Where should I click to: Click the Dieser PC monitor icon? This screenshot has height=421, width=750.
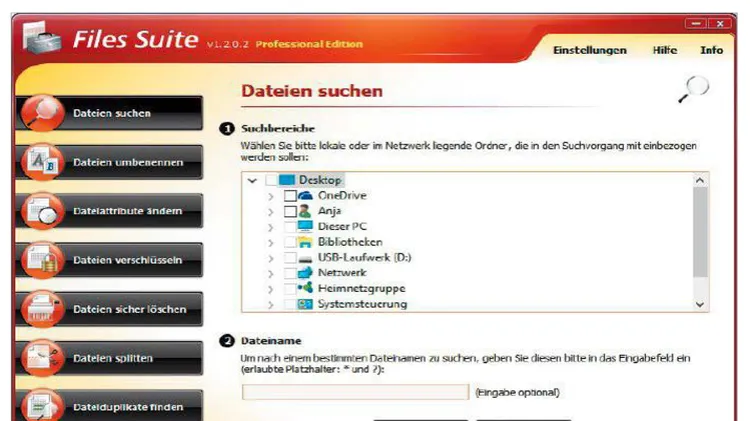305,226
